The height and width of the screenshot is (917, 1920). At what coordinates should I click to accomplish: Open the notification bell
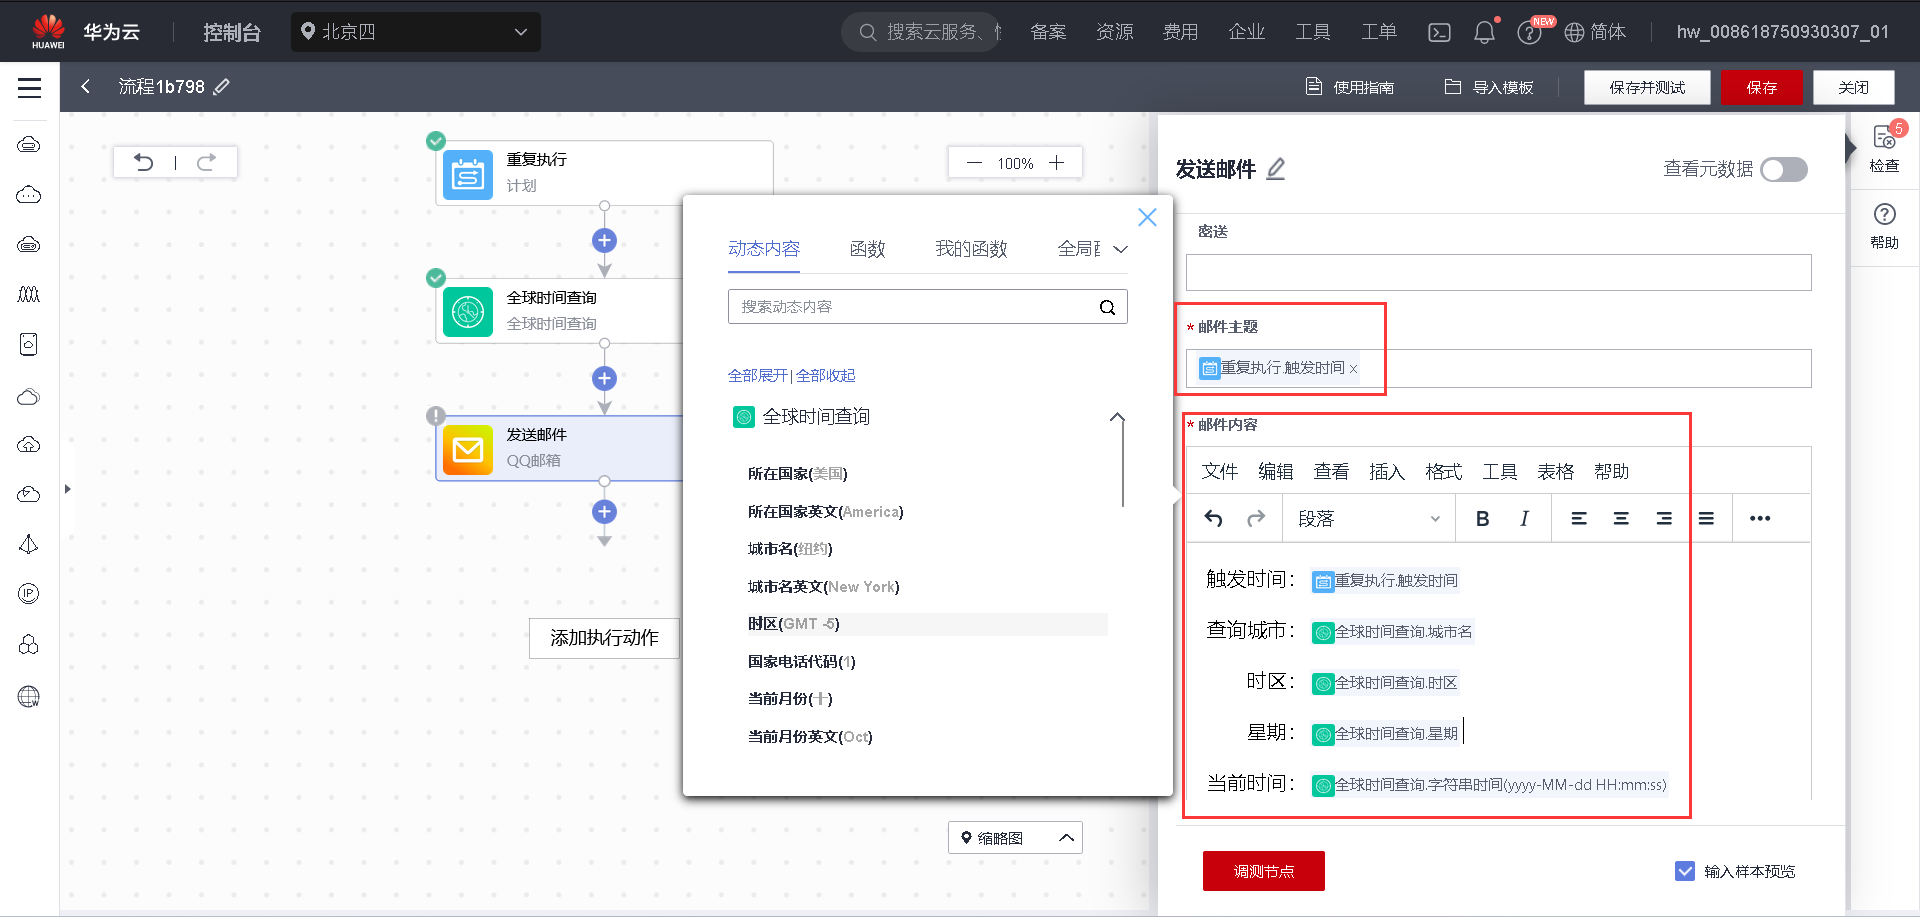[1484, 31]
